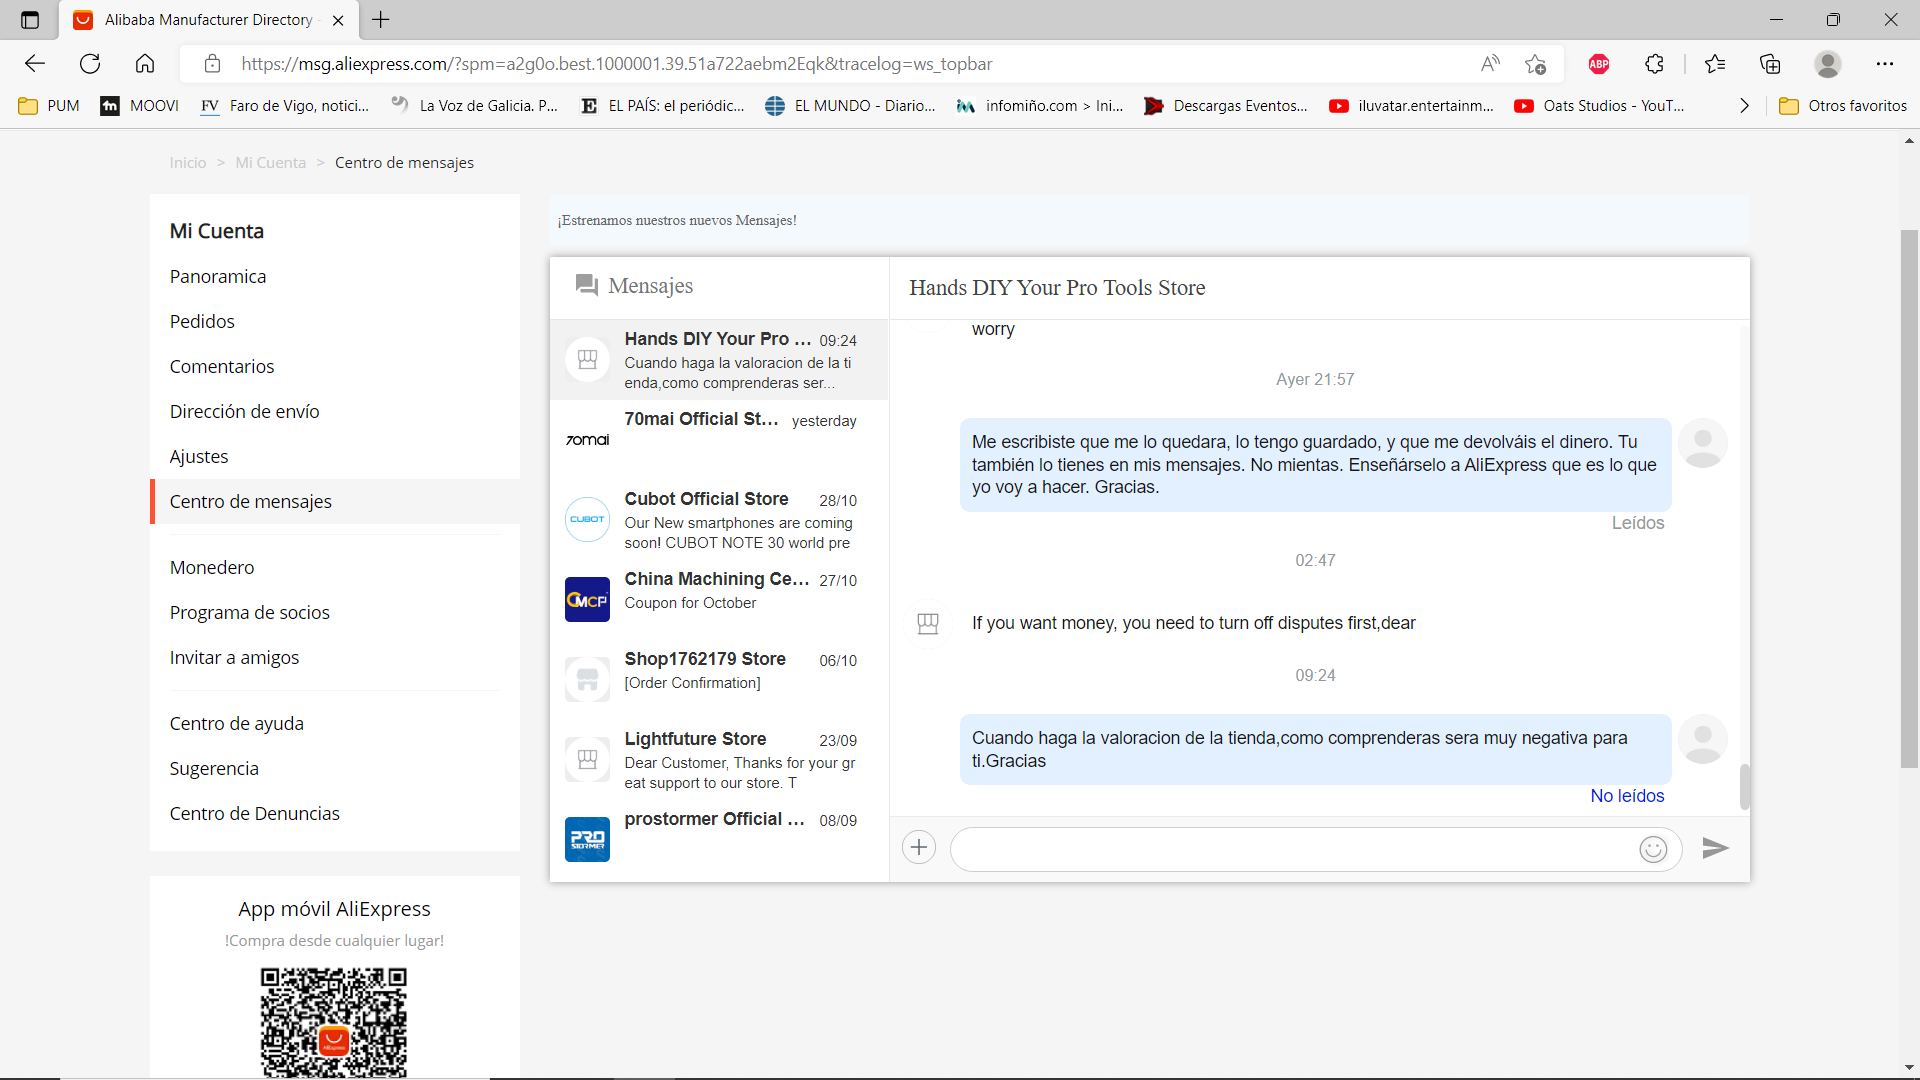Open prostormer Official conversation
This screenshot has width=1920, height=1080.
(x=719, y=840)
